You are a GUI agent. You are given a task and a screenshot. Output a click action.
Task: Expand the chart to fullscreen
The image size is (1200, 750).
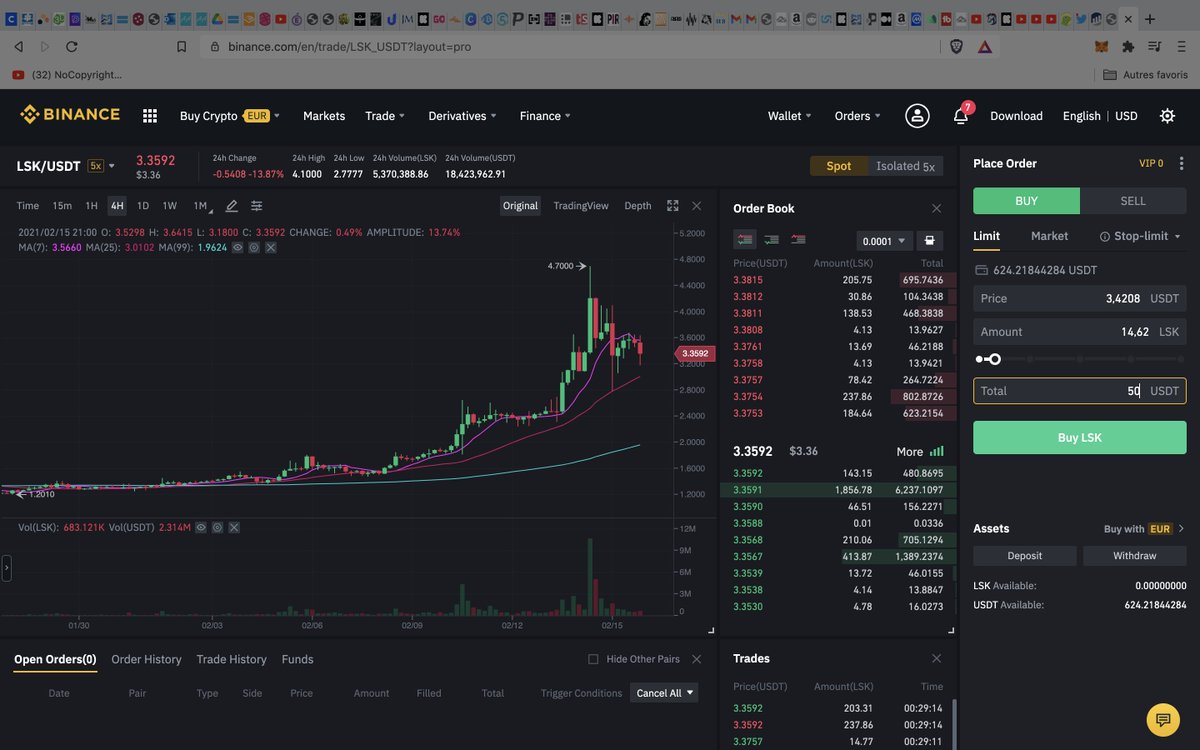click(x=672, y=206)
